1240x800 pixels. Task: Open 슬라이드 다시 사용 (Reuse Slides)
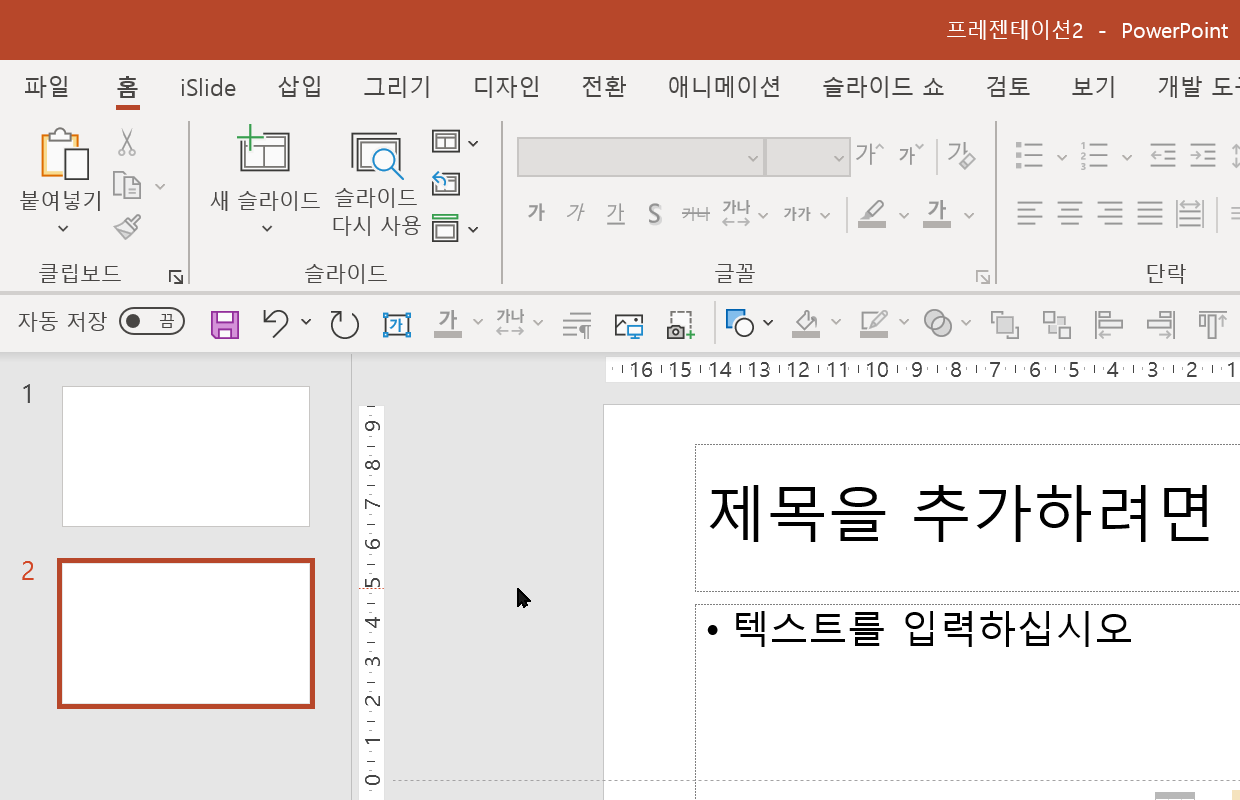[376, 155]
